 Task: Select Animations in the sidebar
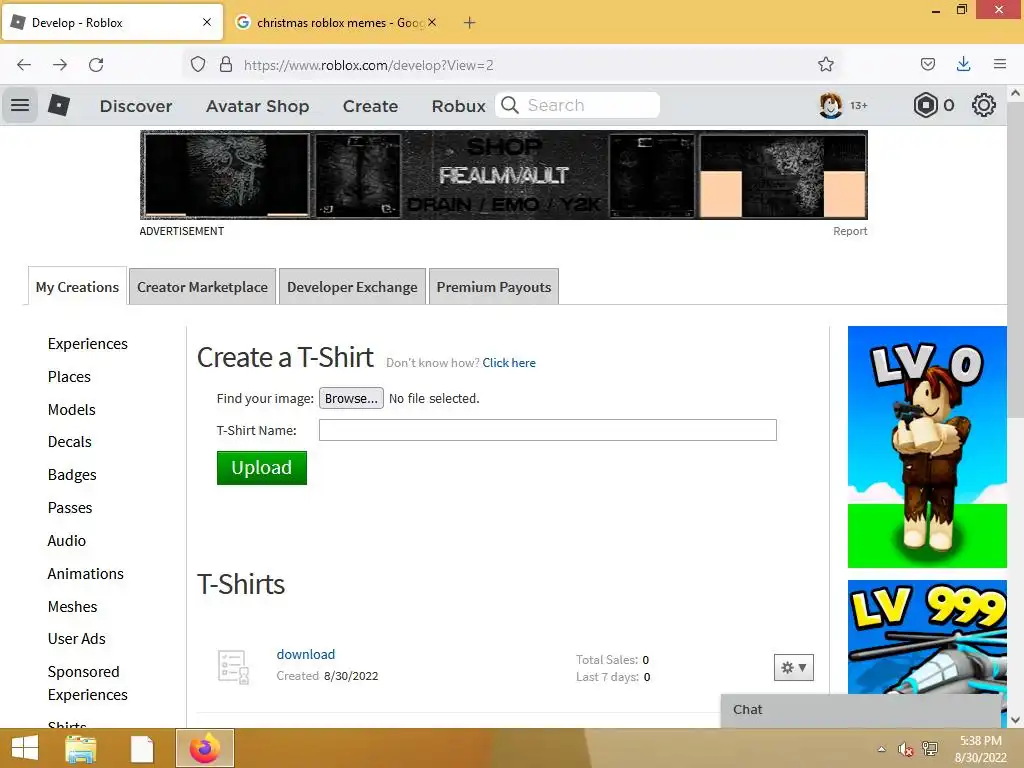coord(86,573)
